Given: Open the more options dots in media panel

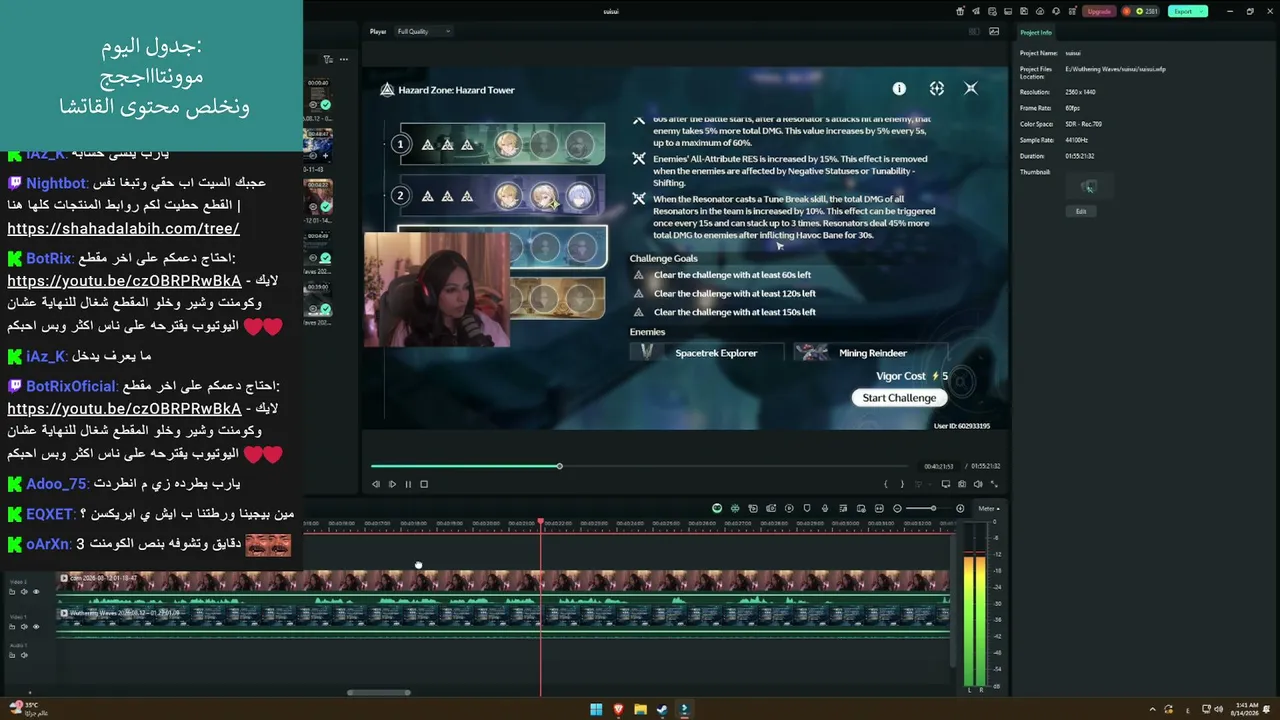Looking at the screenshot, I should click(343, 59).
